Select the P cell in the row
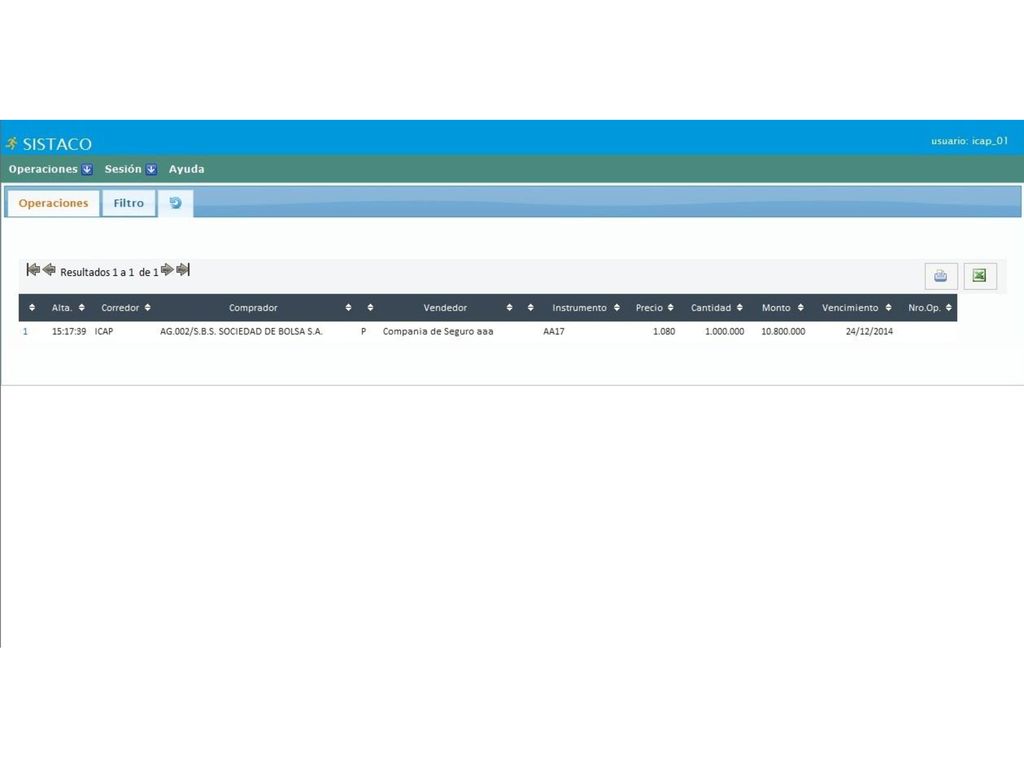Screen dimensions: 1024x768 tap(364, 331)
